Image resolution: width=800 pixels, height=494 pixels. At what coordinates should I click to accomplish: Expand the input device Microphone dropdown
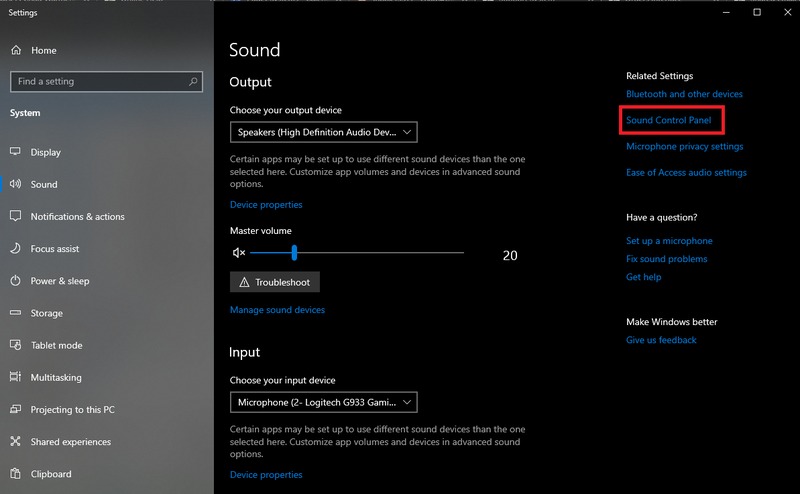point(323,402)
